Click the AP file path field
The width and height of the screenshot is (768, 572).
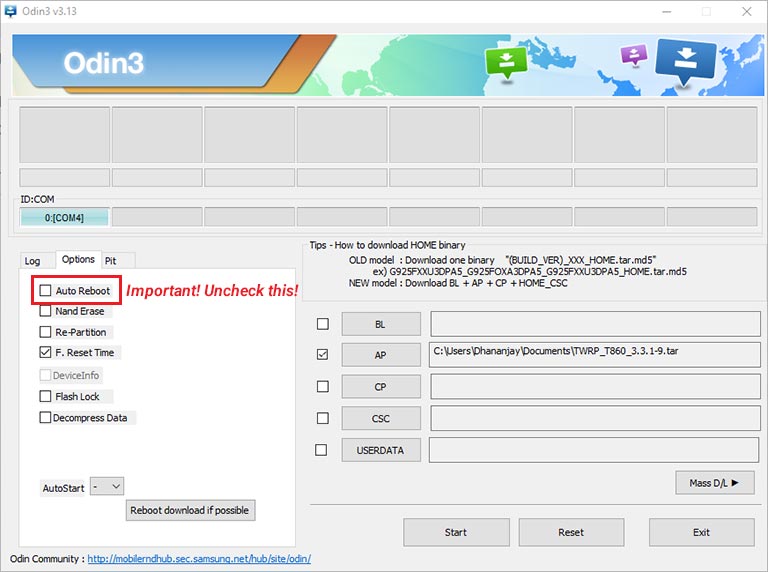(595, 355)
